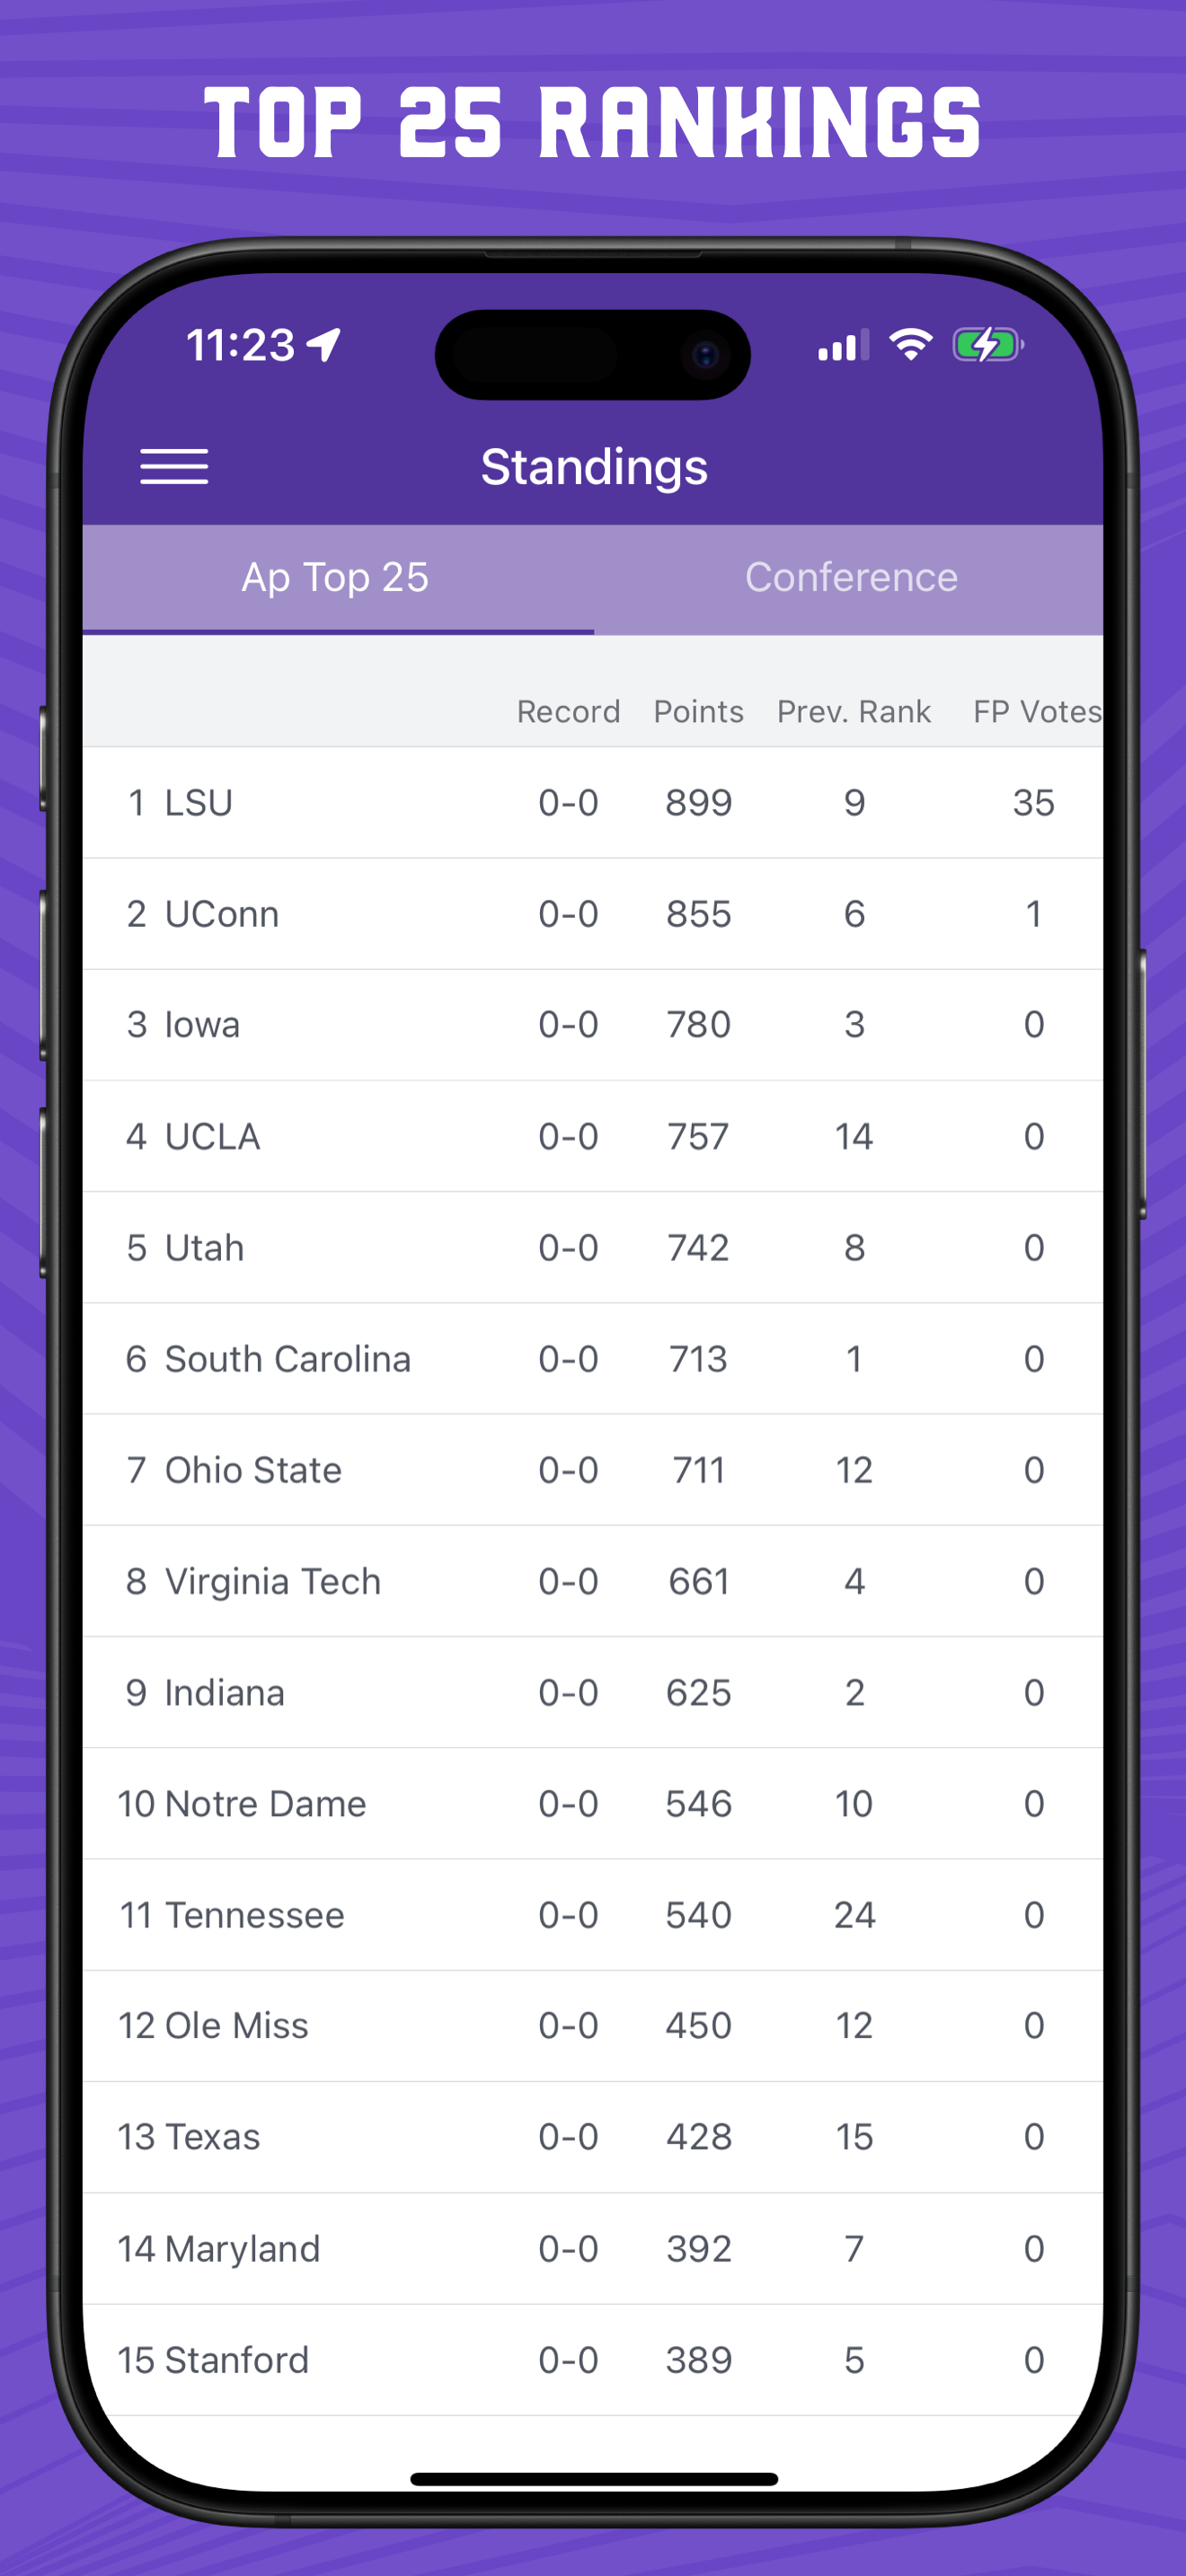Select the Virginia Tech entry
This screenshot has height=2576, width=1186.
593,1581
